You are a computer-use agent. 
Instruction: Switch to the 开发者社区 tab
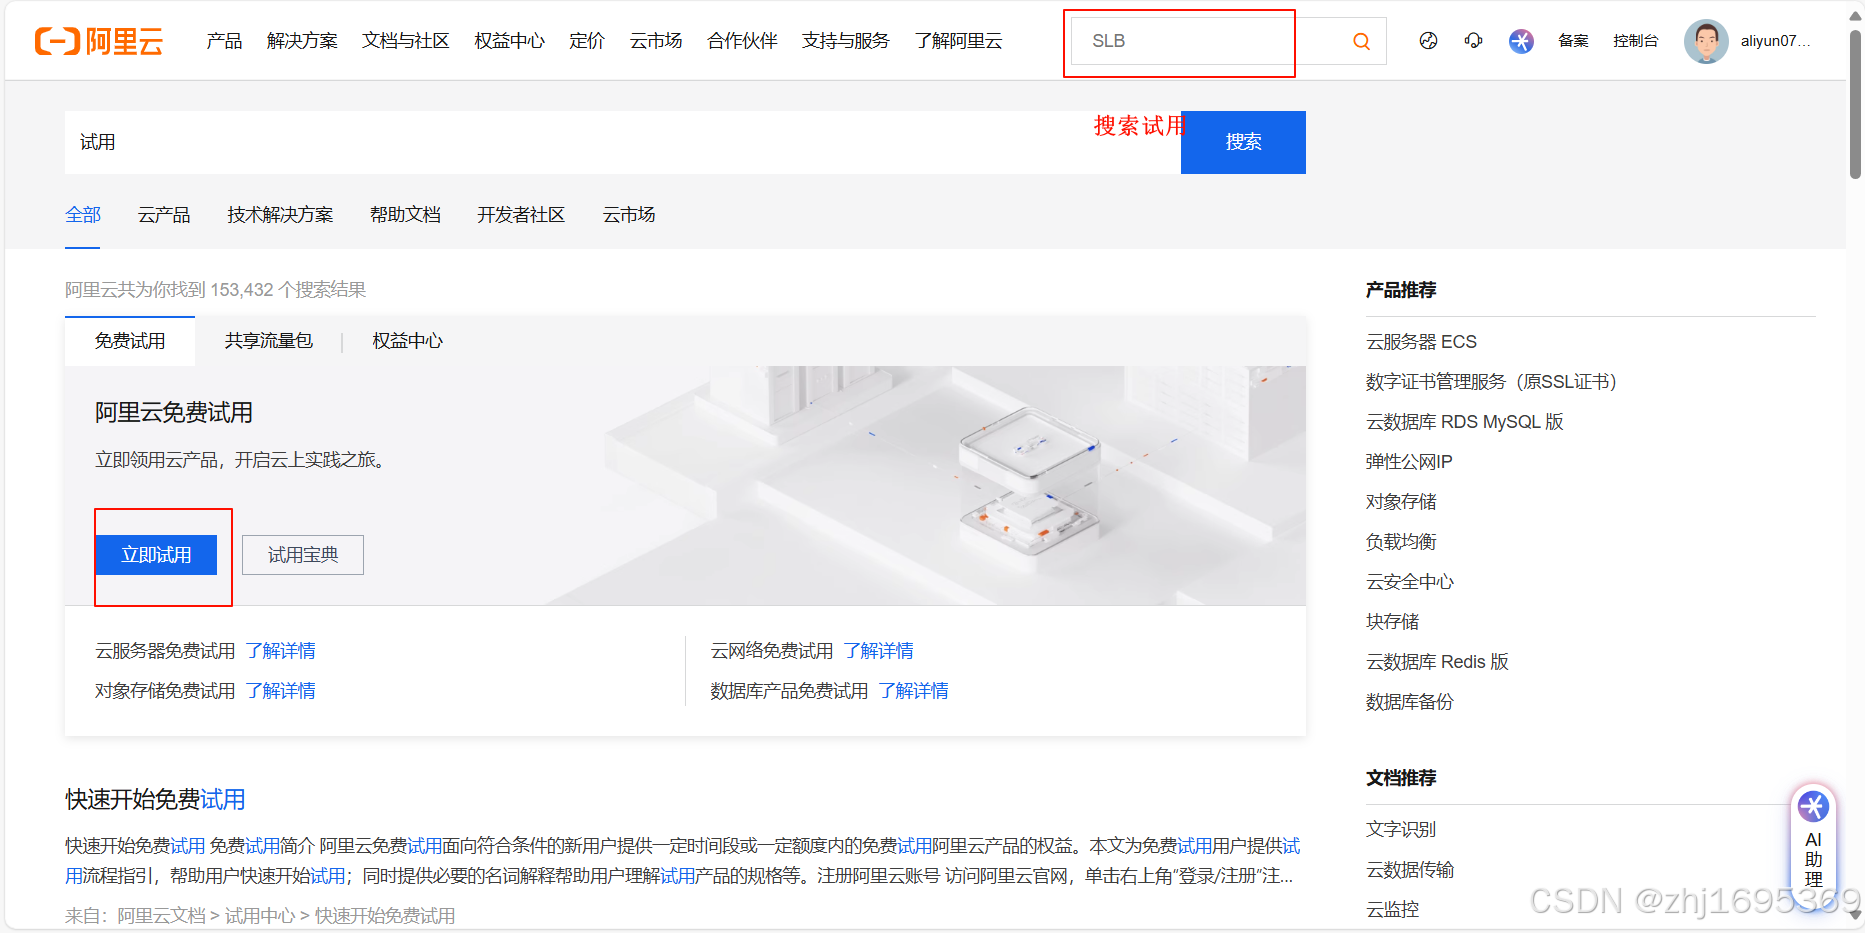(521, 215)
